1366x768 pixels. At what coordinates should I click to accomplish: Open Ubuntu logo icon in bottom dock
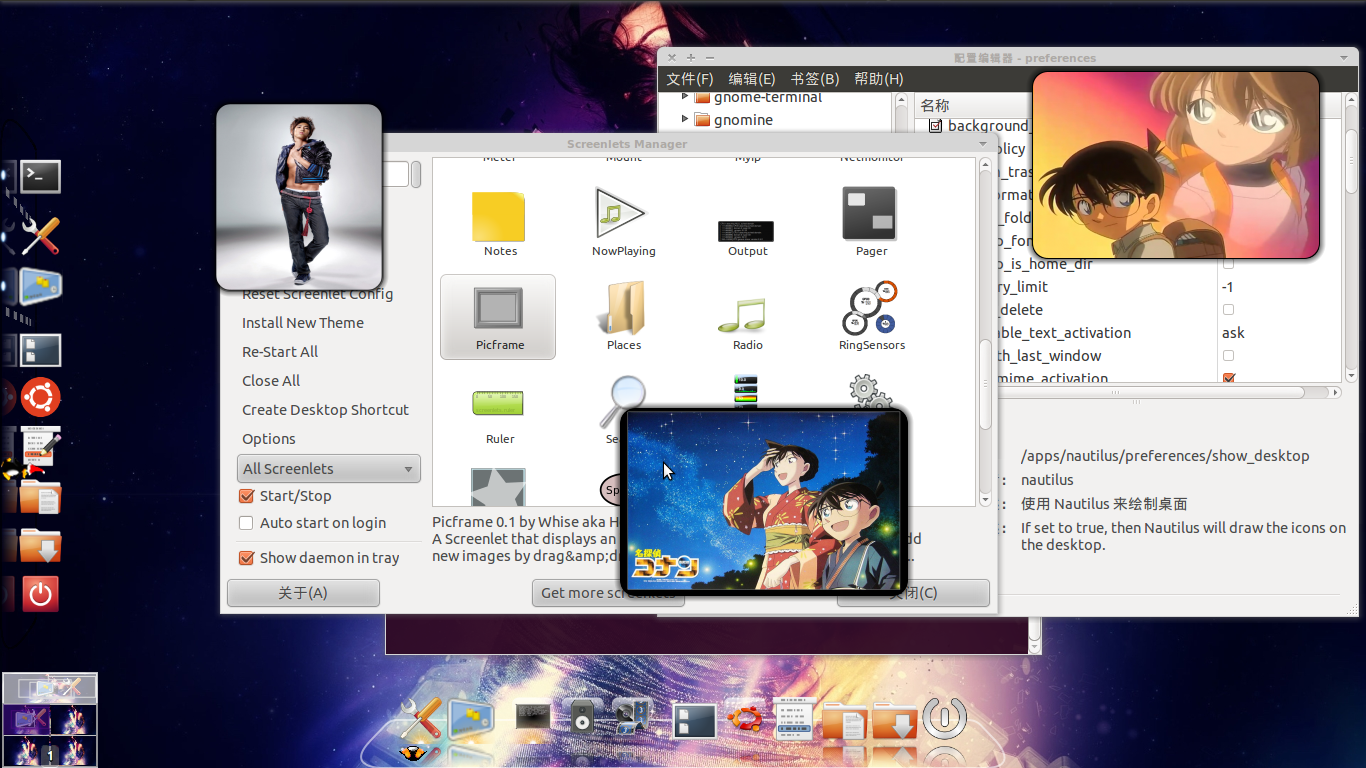(x=745, y=717)
